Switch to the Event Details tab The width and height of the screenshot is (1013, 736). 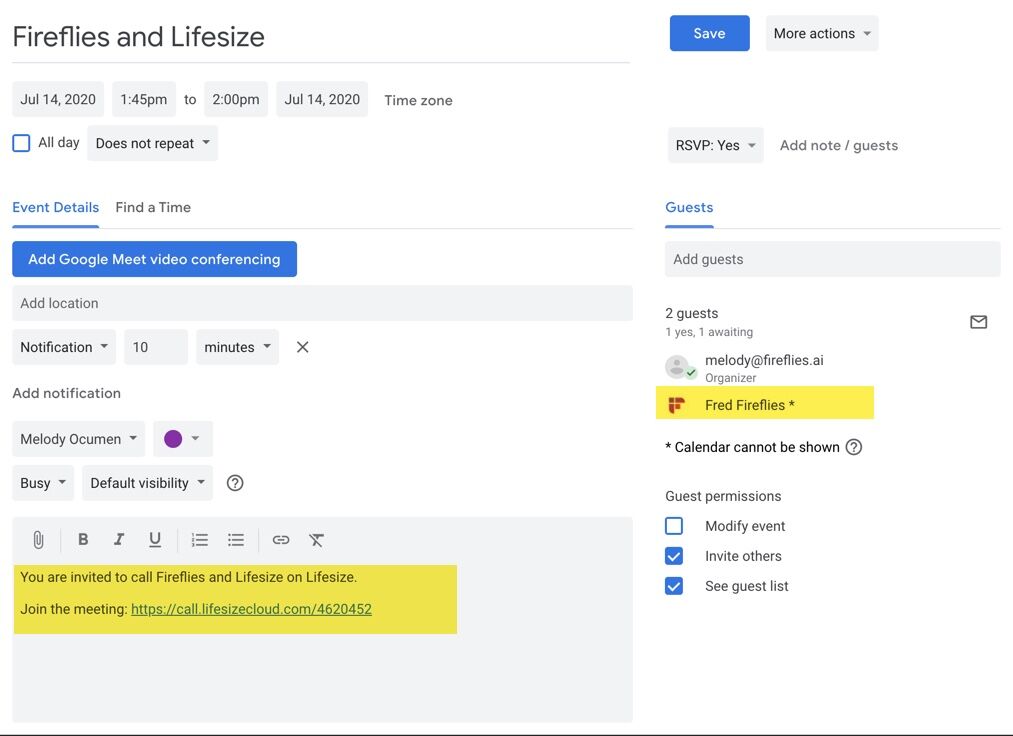(56, 207)
